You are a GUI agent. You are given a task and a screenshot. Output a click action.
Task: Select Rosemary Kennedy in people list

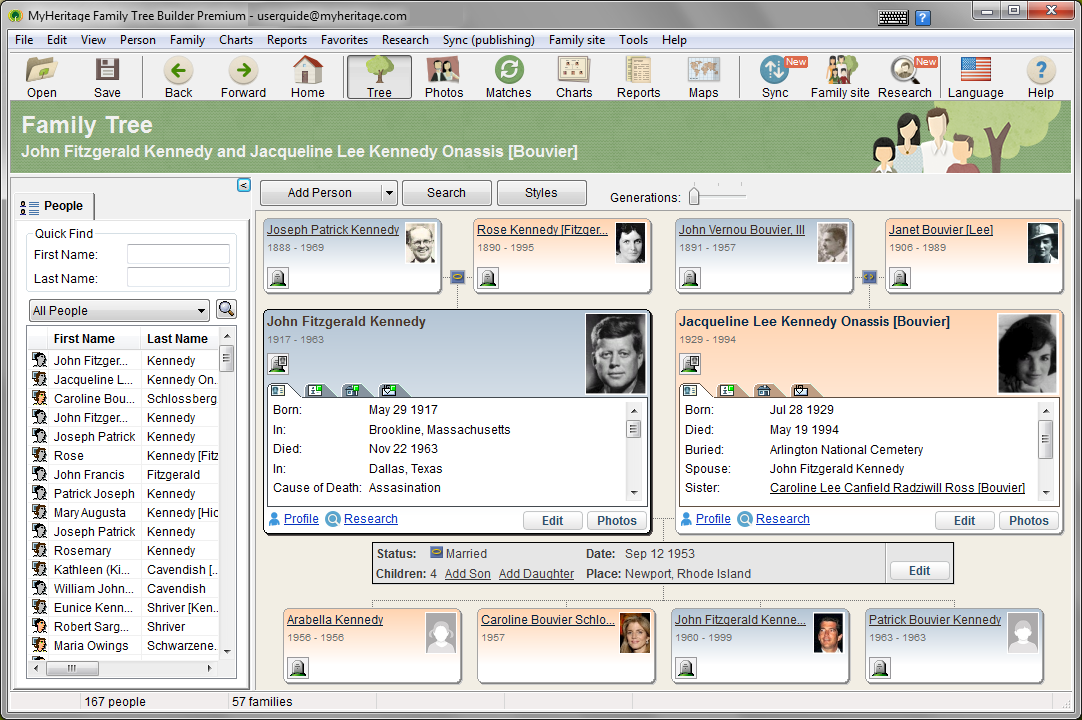coord(124,550)
